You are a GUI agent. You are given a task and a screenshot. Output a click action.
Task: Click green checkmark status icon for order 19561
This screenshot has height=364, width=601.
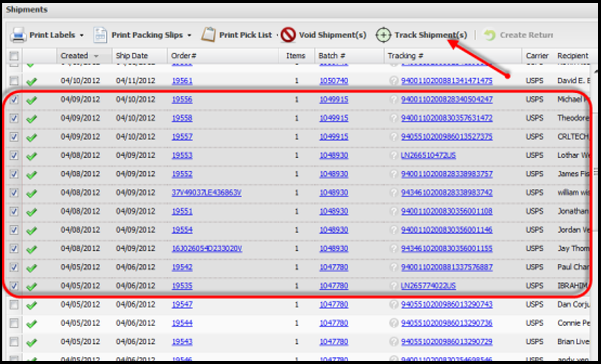click(31, 81)
